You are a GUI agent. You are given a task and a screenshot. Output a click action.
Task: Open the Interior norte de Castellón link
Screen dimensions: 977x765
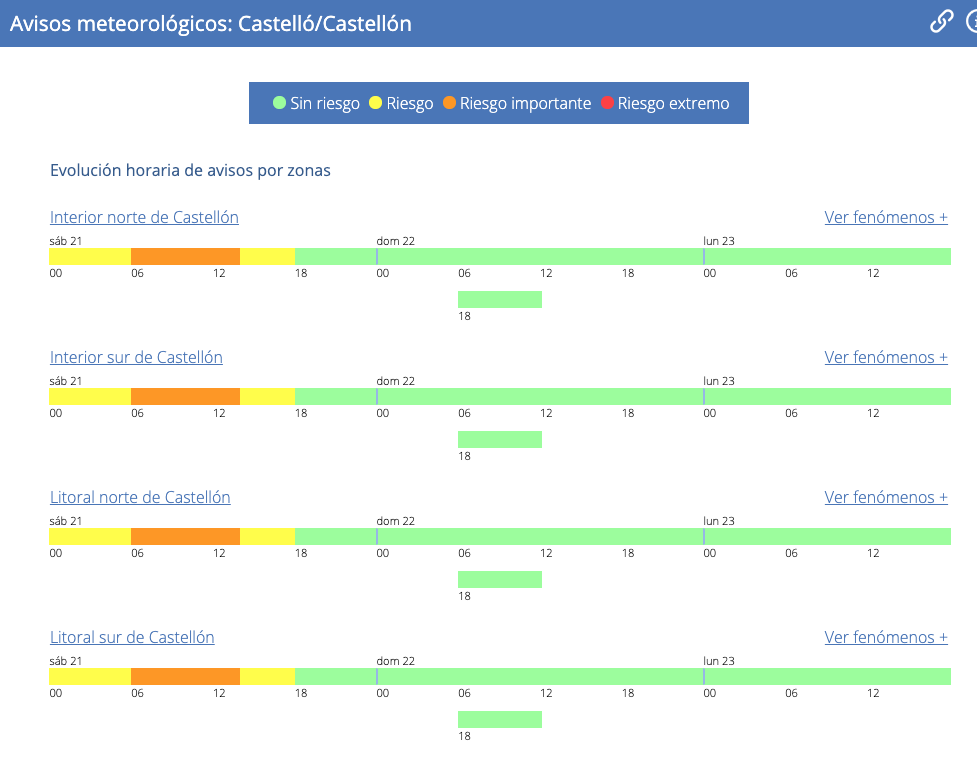144,217
